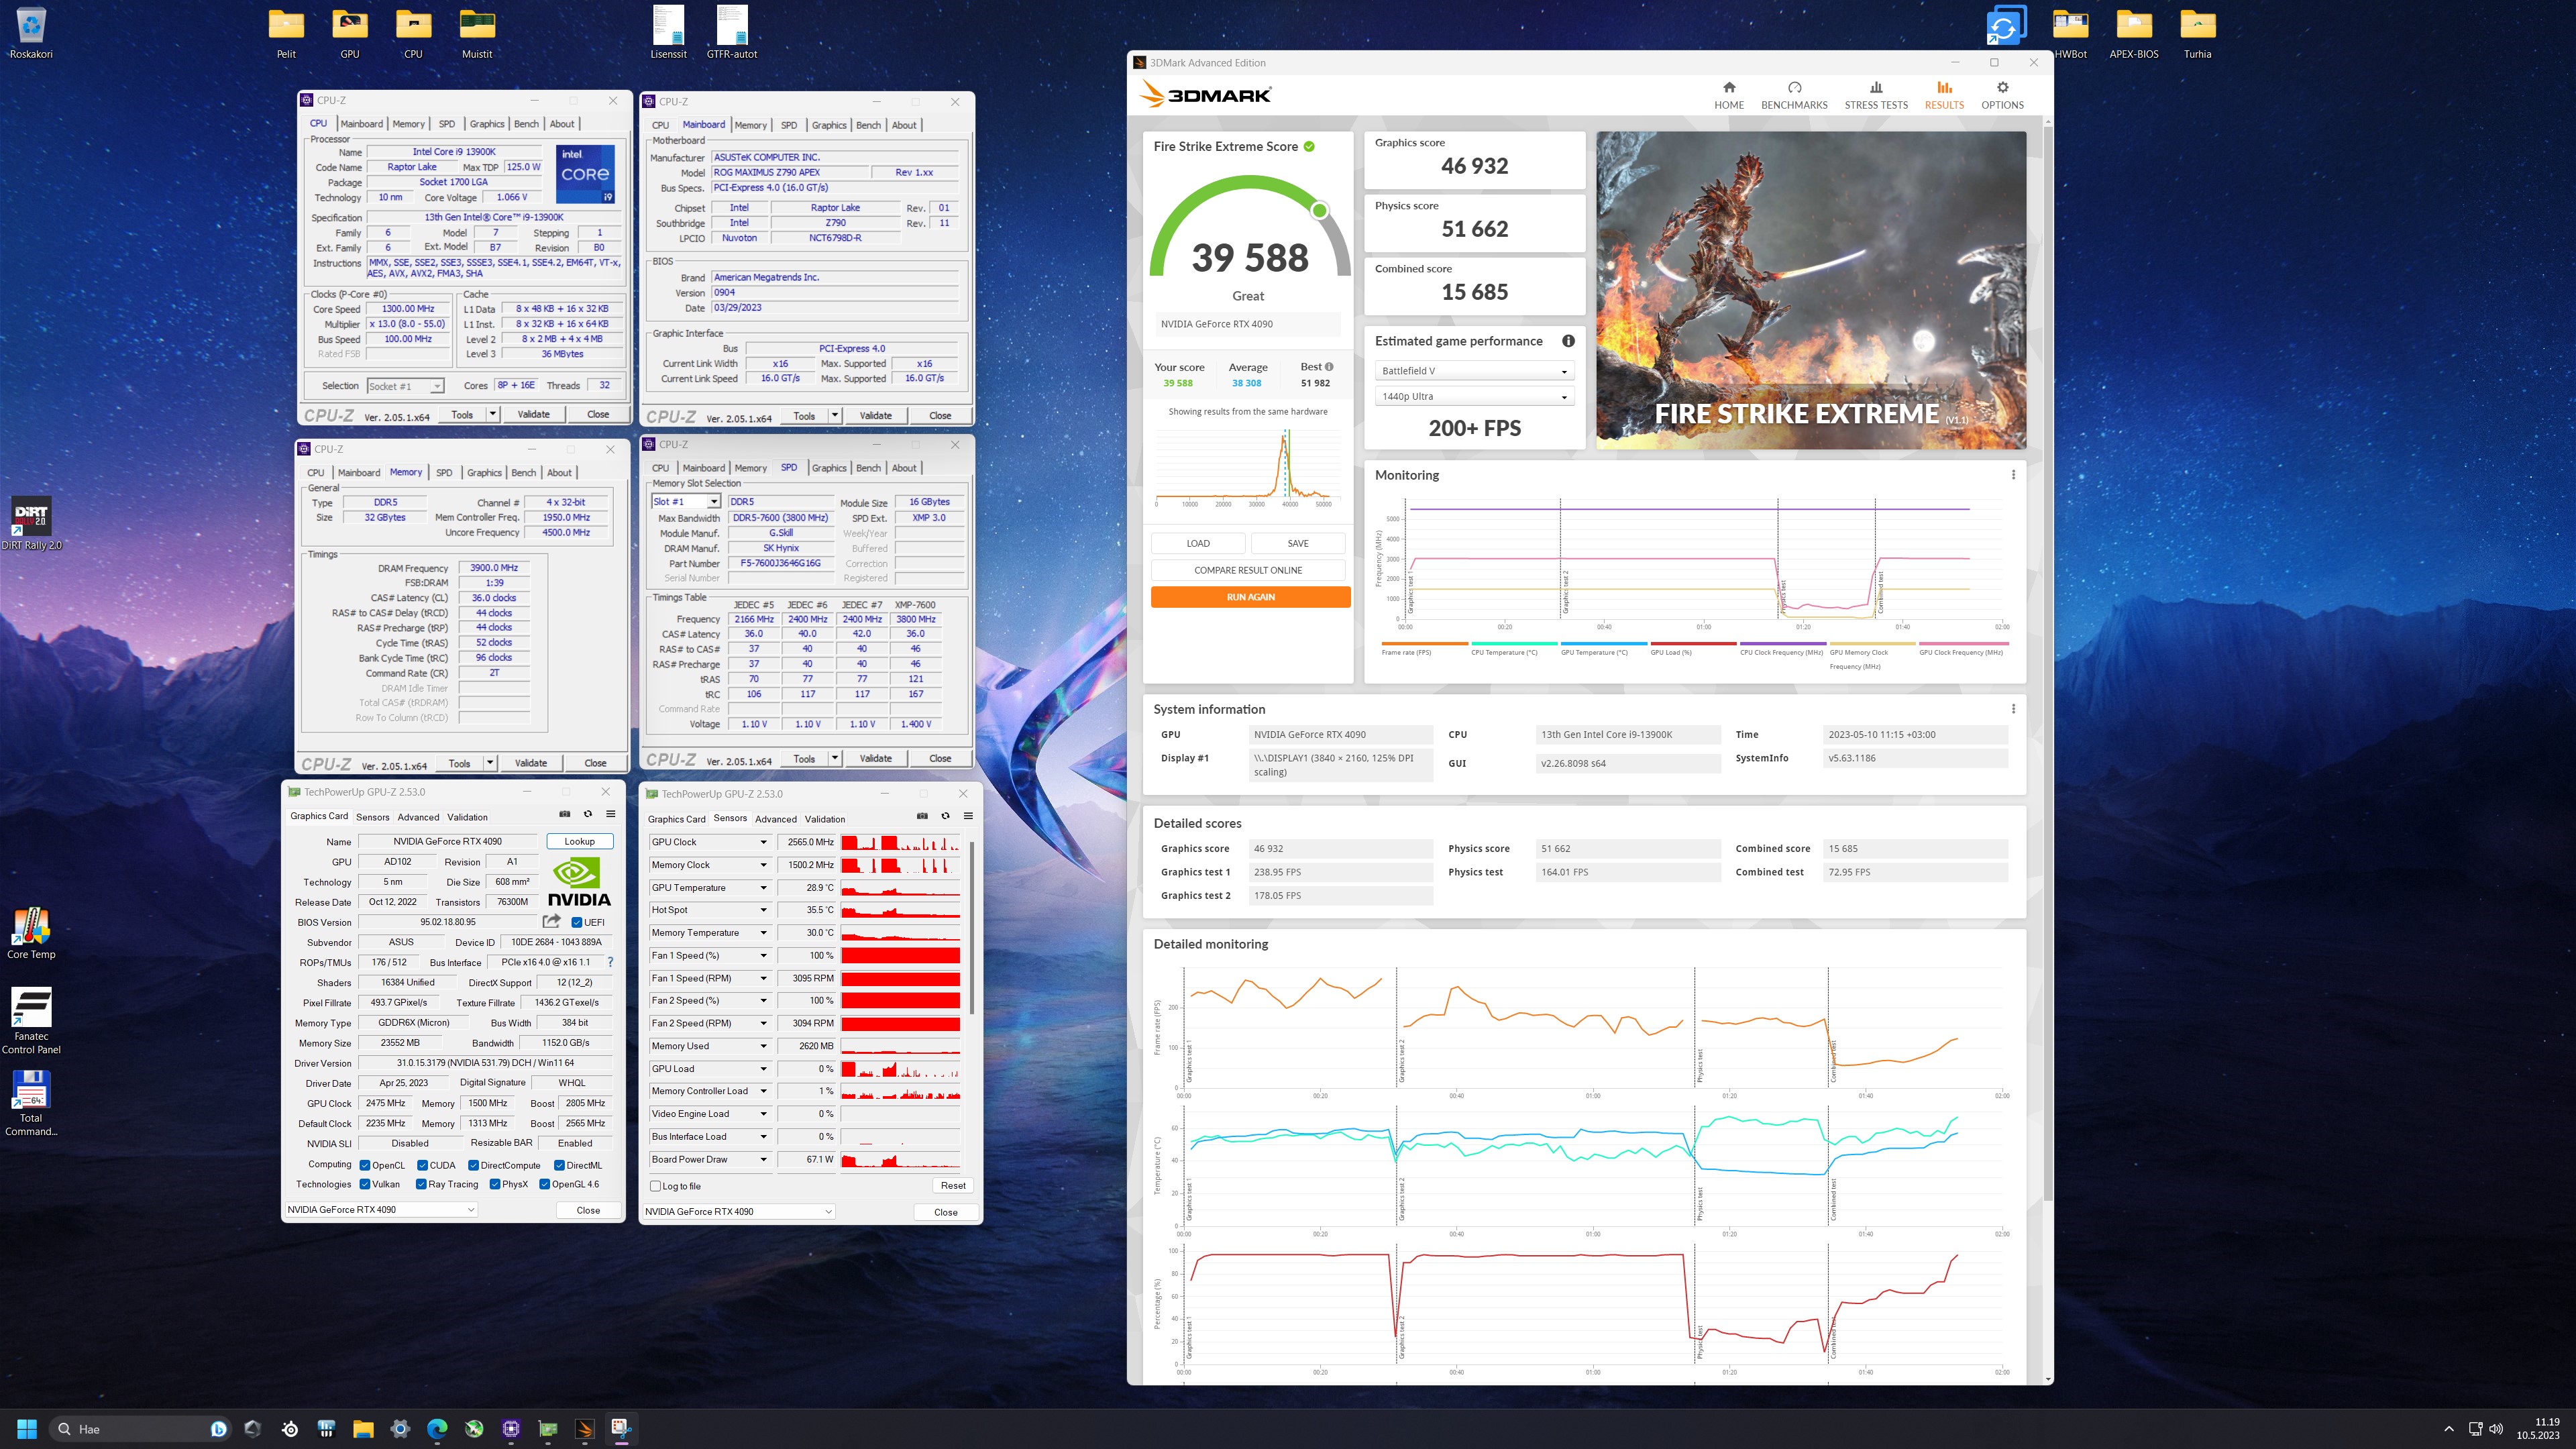Switch to Graphics tab in CPU-Z Mainboard window

(x=829, y=125)
